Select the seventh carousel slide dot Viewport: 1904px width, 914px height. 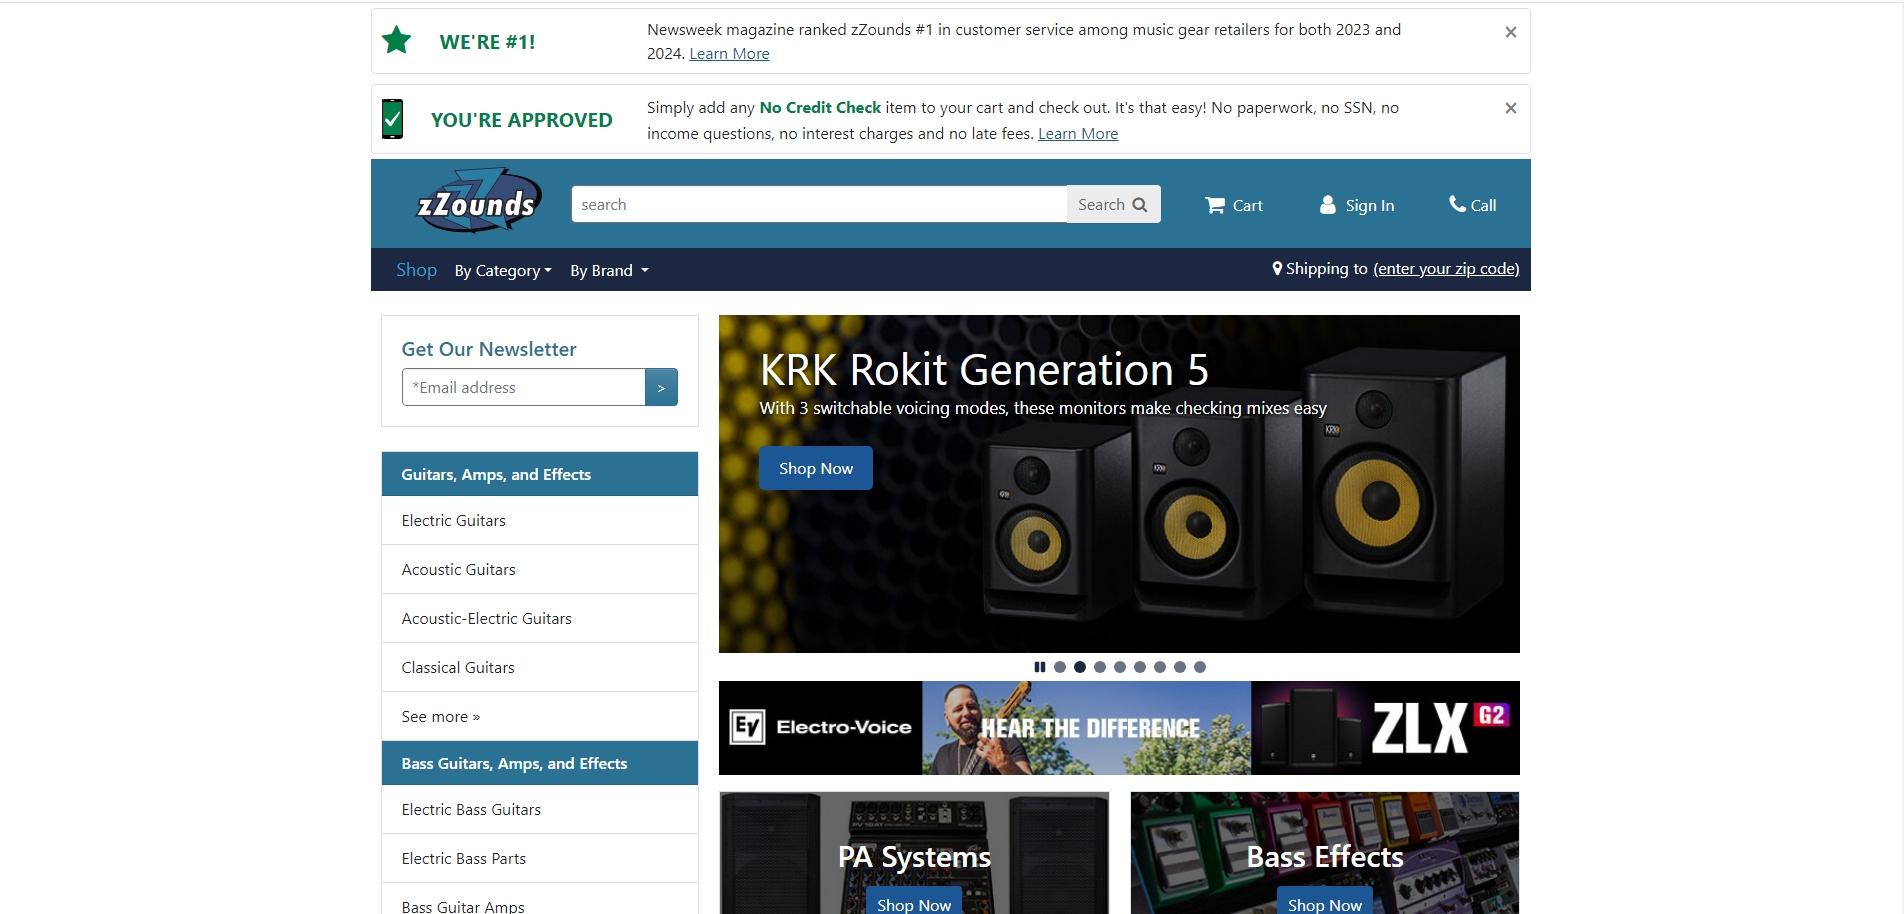(x=1180, y=667)
